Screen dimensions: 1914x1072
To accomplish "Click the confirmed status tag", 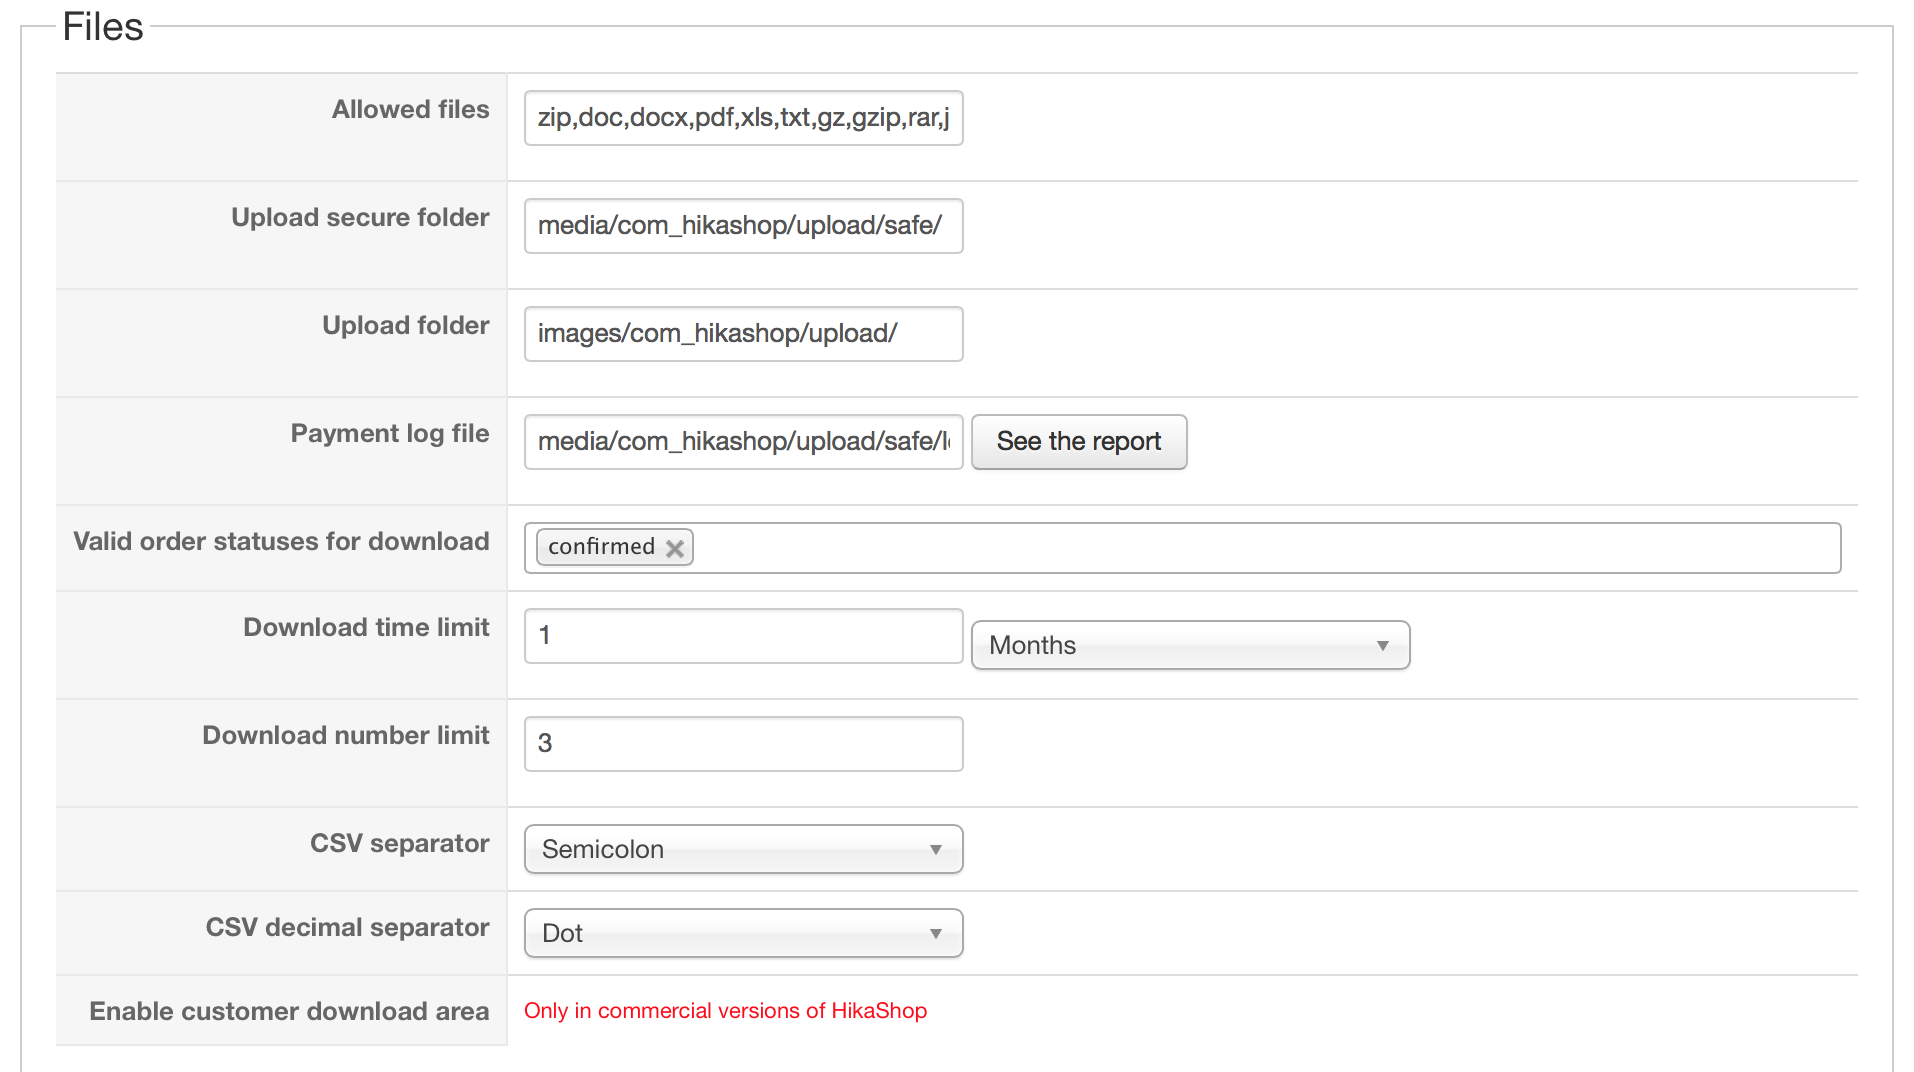I will pyautogui.click(x=601, y=547).
